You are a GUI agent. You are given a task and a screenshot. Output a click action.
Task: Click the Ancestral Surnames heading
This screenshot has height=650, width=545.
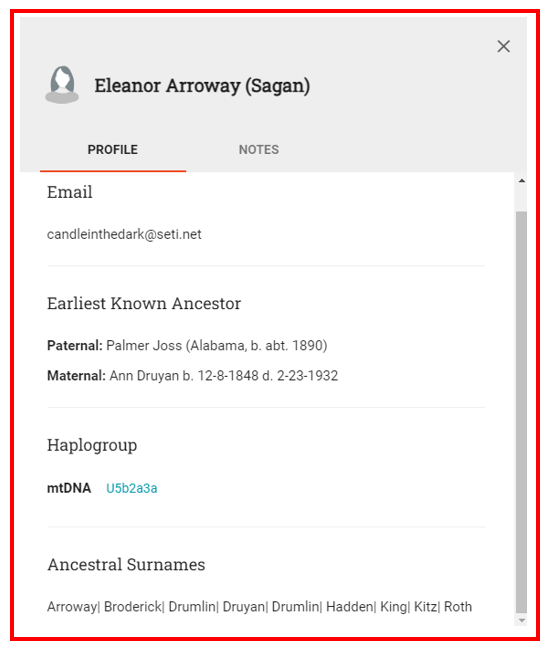click(x=126, y=565)
